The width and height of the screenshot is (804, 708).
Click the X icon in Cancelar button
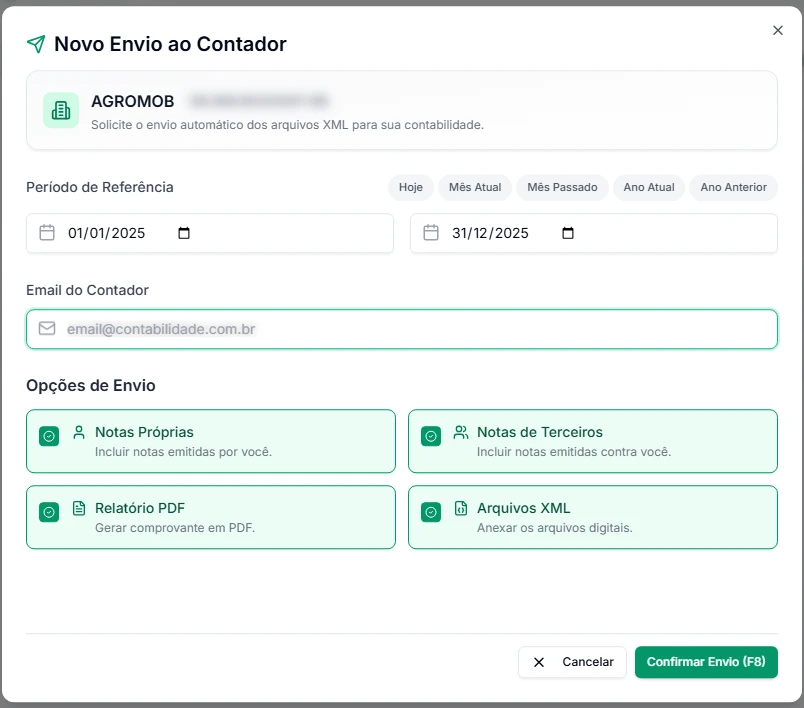(x=539, y=662)
